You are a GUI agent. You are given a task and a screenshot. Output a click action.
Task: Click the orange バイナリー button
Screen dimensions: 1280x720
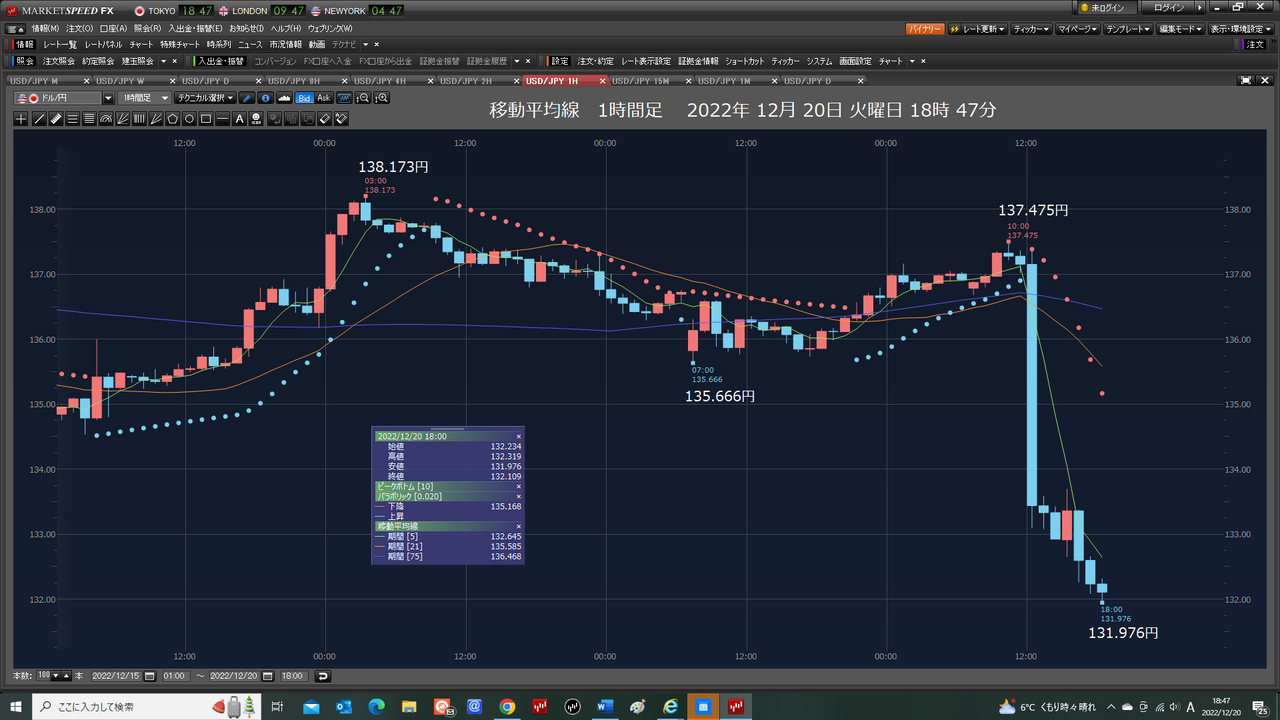point(924,29)
